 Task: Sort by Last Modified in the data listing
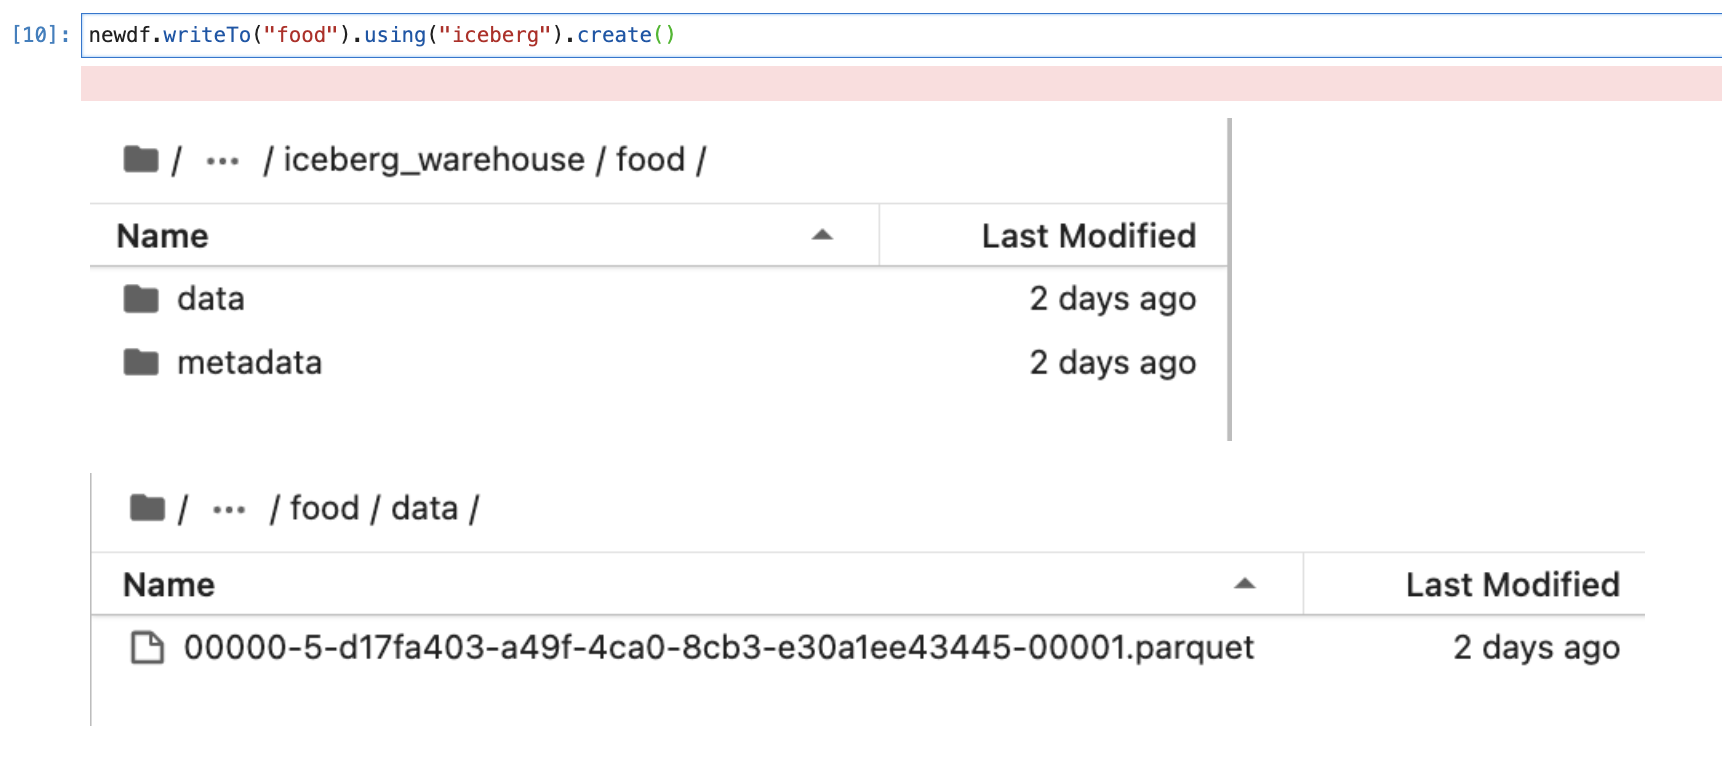pos(1511,585)
